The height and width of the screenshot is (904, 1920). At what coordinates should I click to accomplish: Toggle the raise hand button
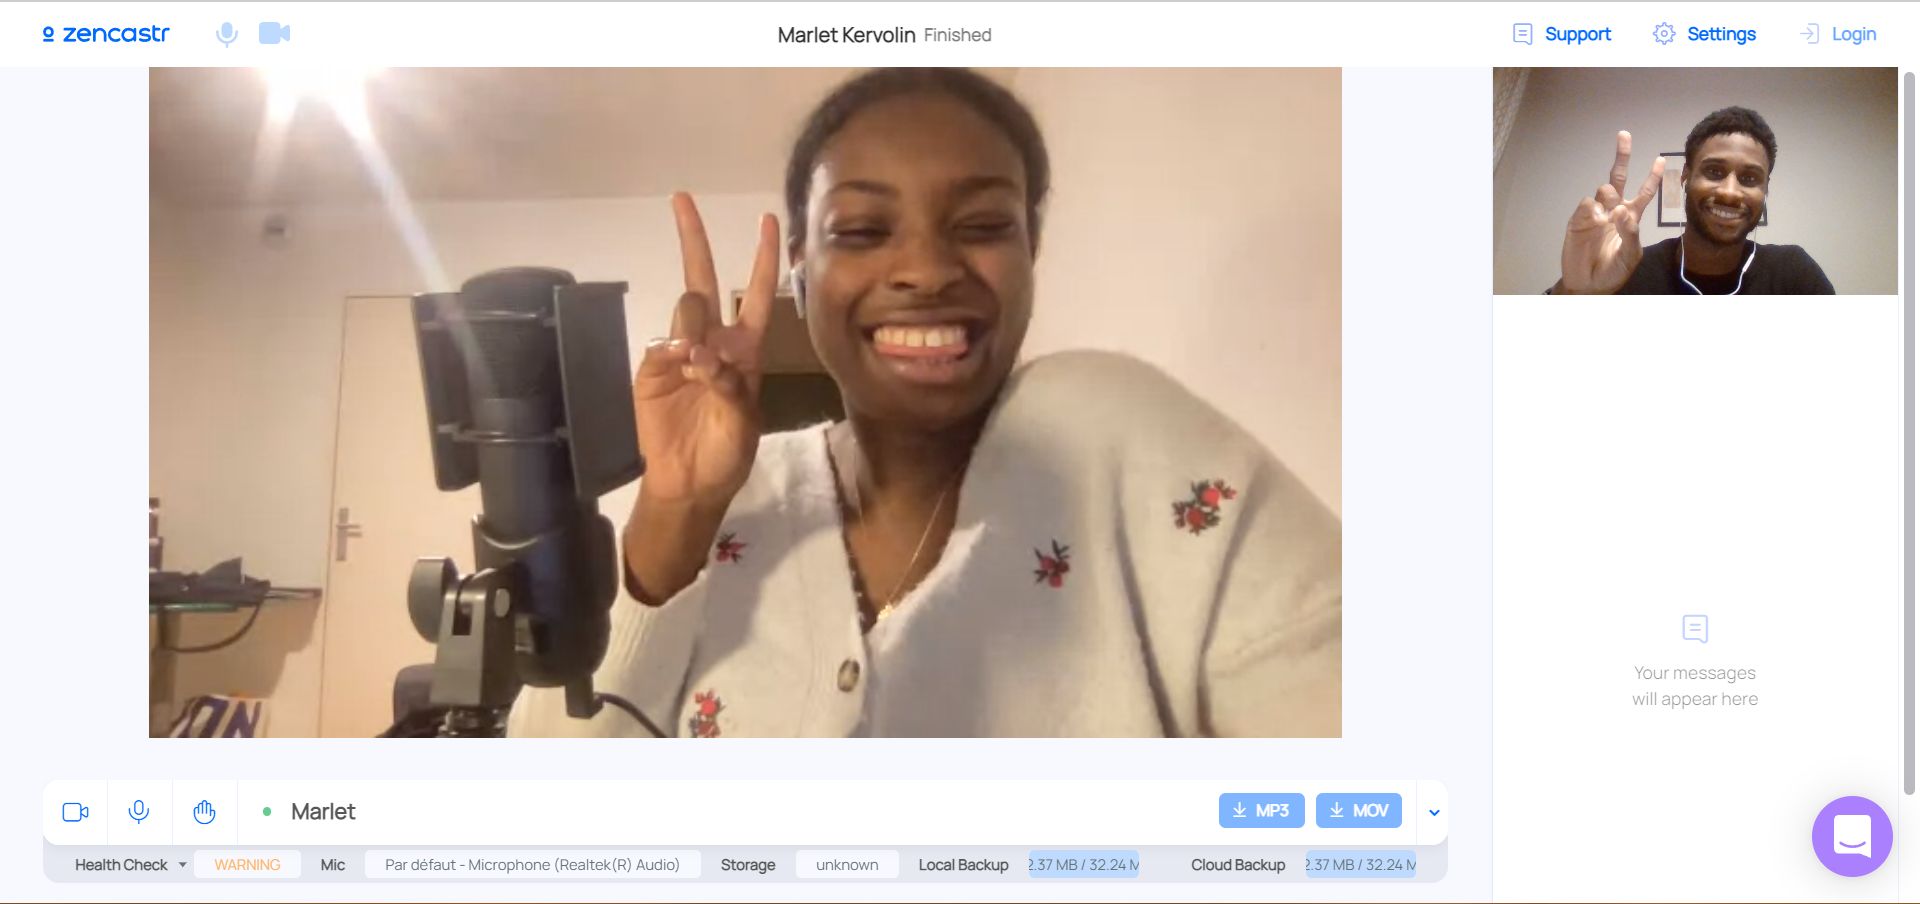point(204,812)
